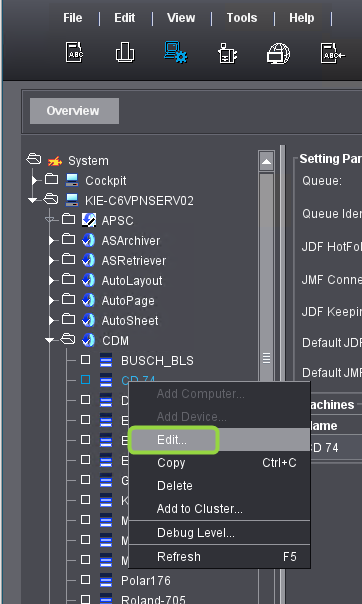Expand the ASRetriever node
Image resolution: width=362 pixels, height=604 pixels.
pos(52,260)
